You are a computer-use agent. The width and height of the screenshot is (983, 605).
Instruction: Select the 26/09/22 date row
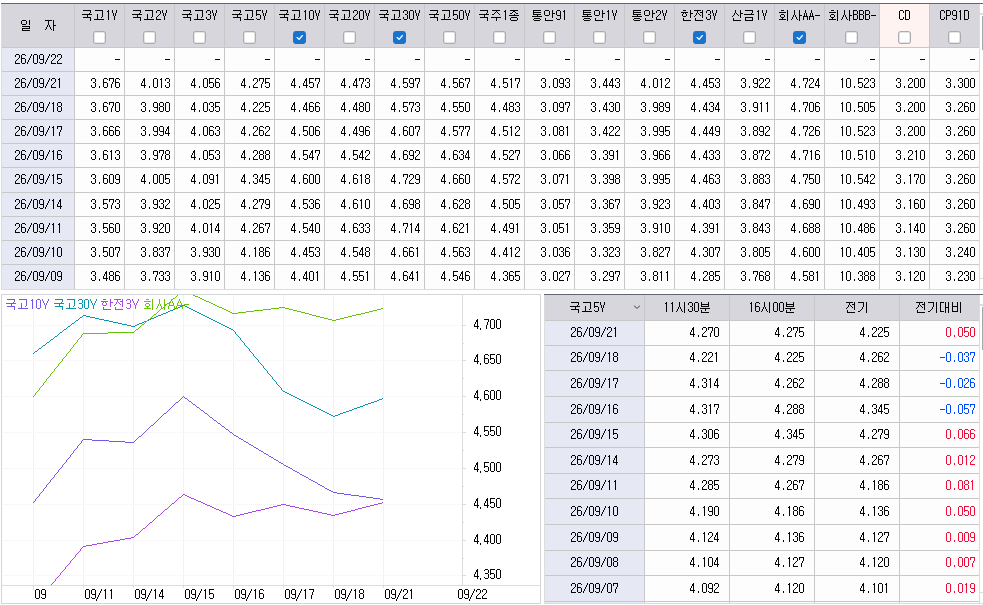38,60
